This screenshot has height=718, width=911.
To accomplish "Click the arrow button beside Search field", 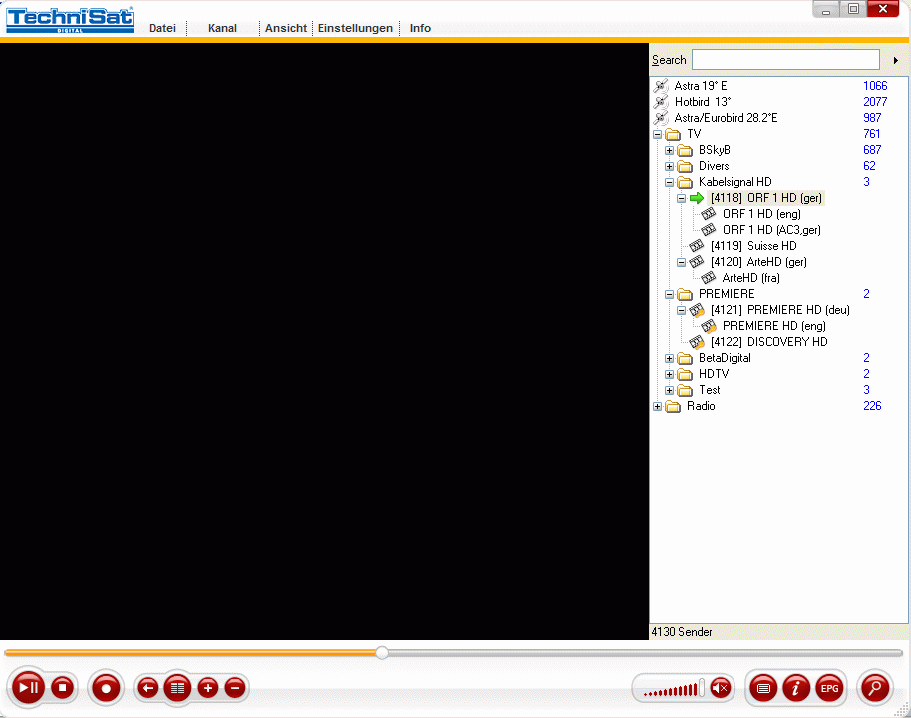I will 895,60.
